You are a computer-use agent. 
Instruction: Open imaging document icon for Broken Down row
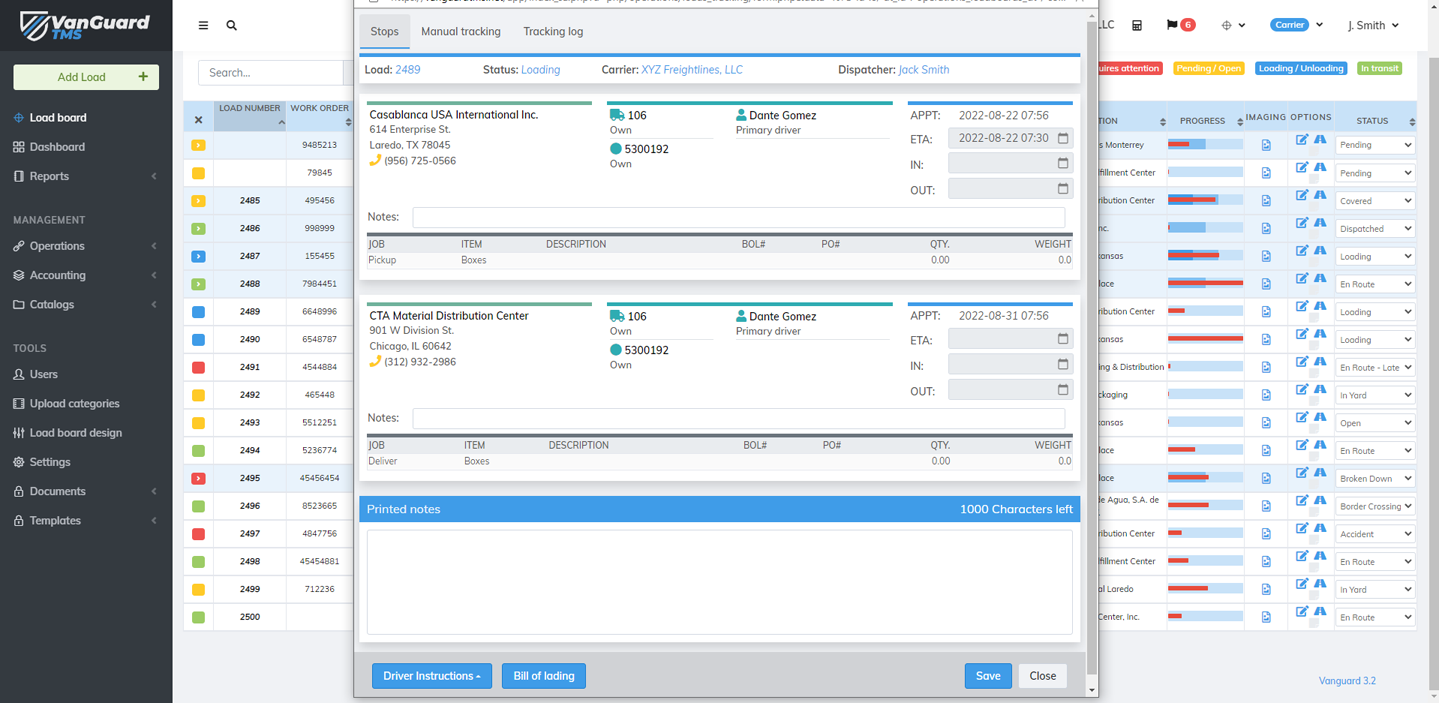pyautogui.click(x=1266, y=478)
